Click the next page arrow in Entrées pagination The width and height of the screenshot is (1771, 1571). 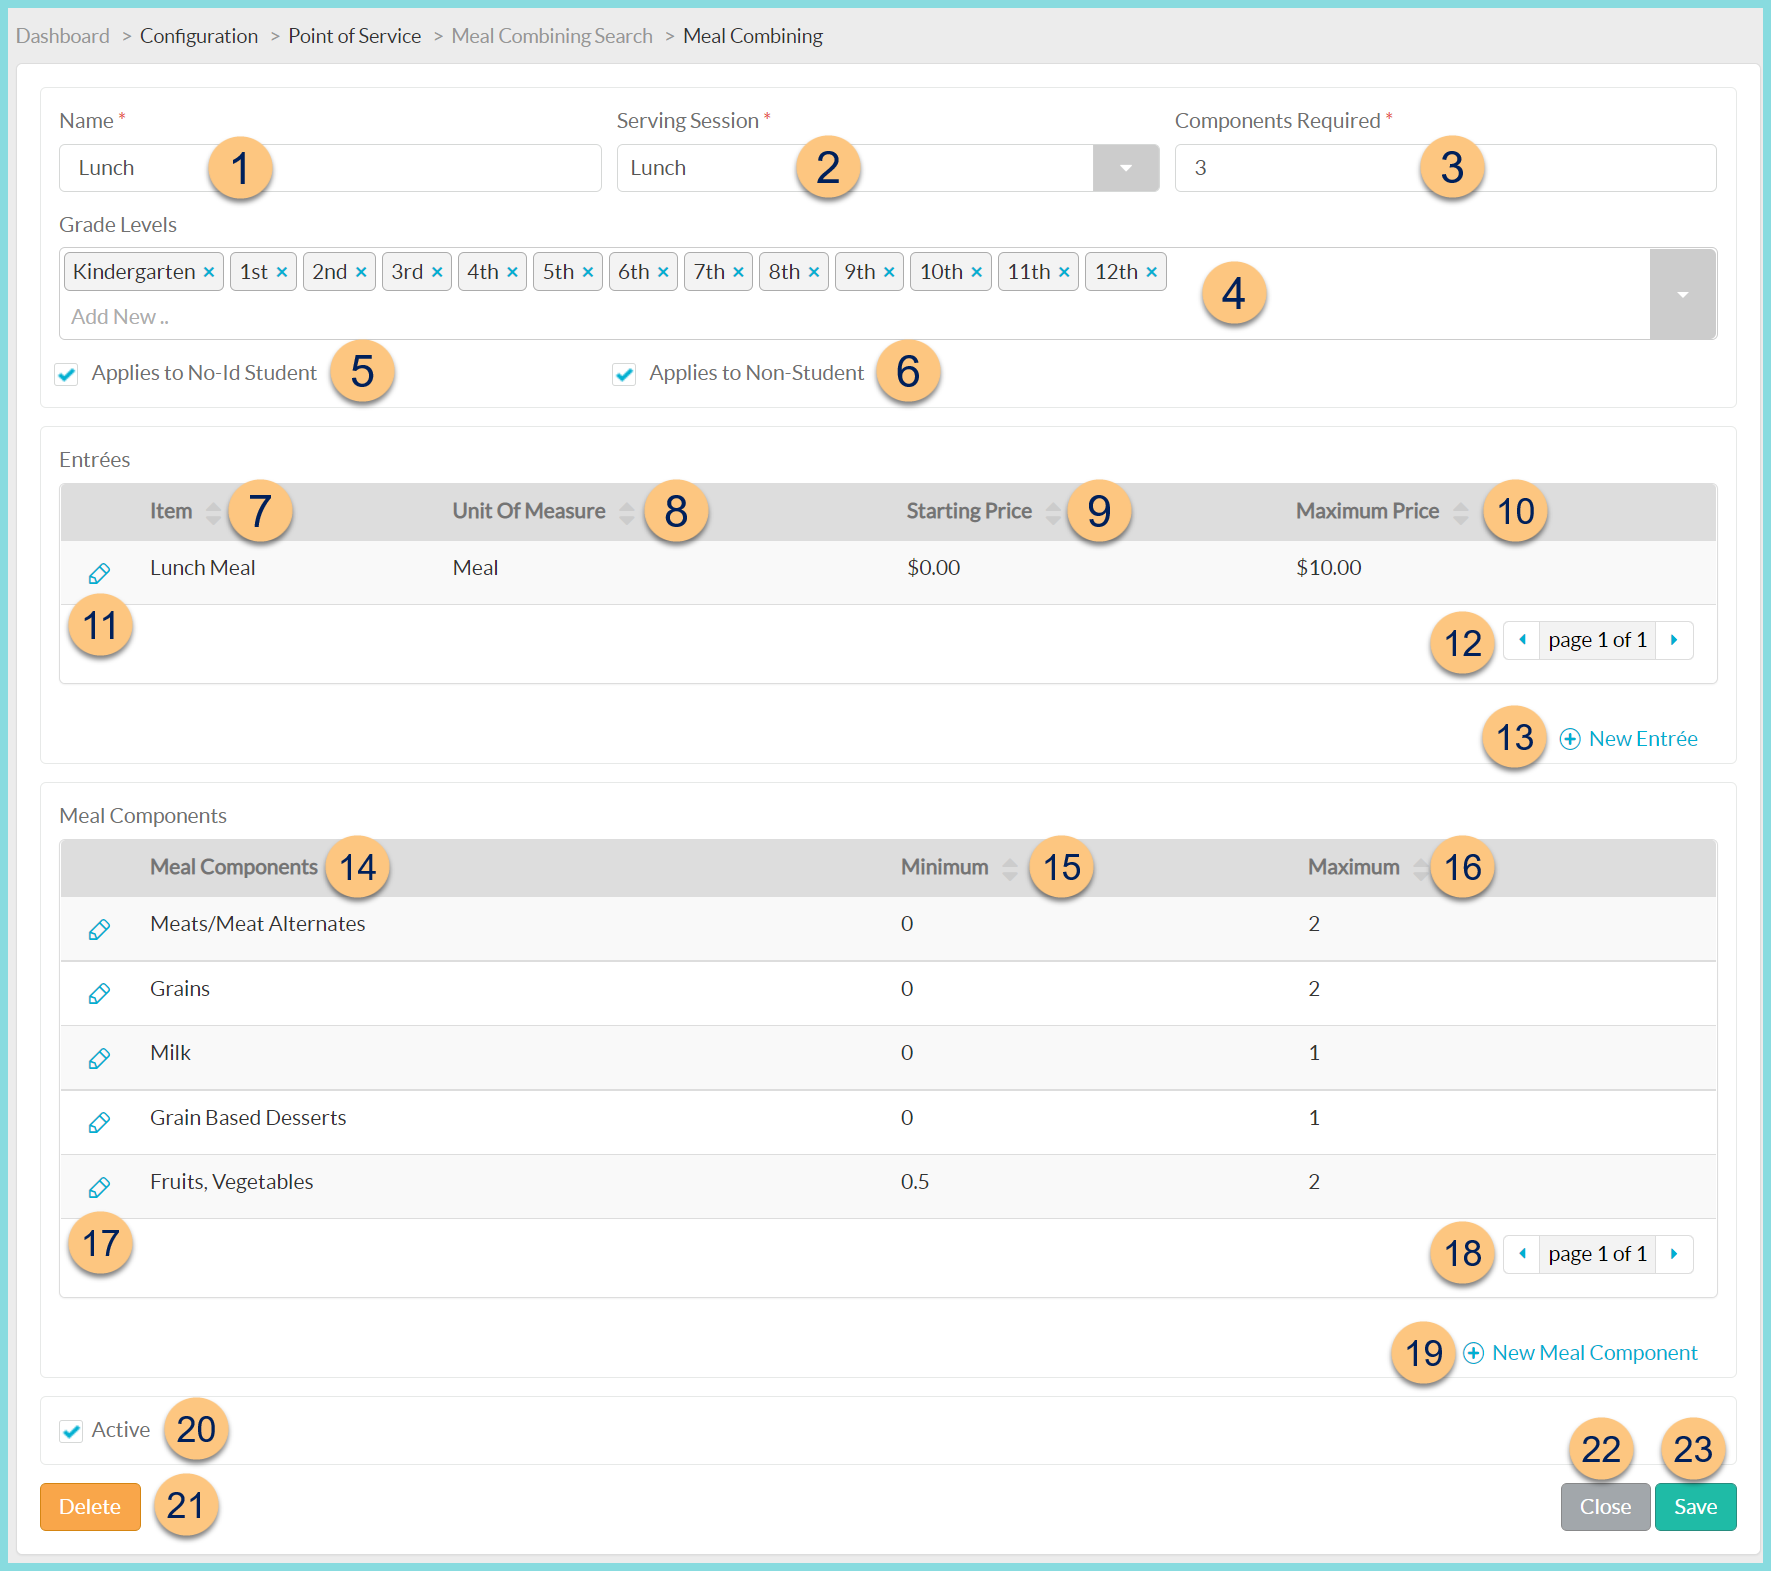1674,640
